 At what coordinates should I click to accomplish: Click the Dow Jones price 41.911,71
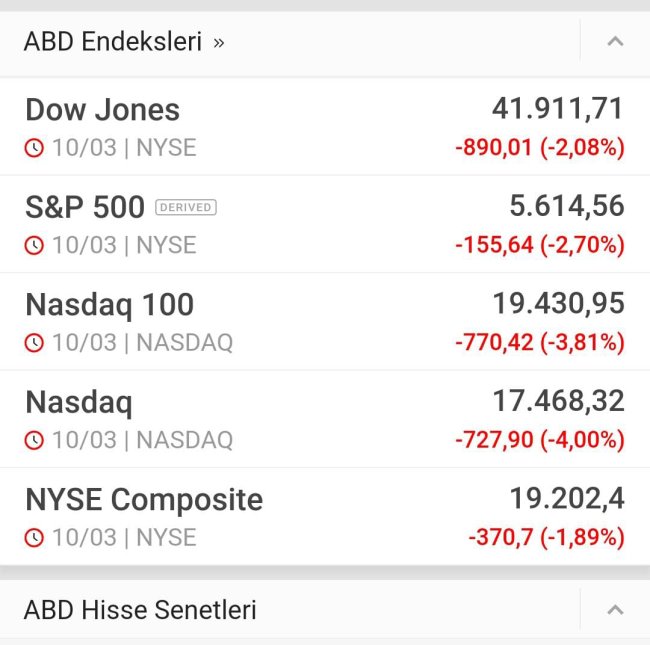(558, 109)
